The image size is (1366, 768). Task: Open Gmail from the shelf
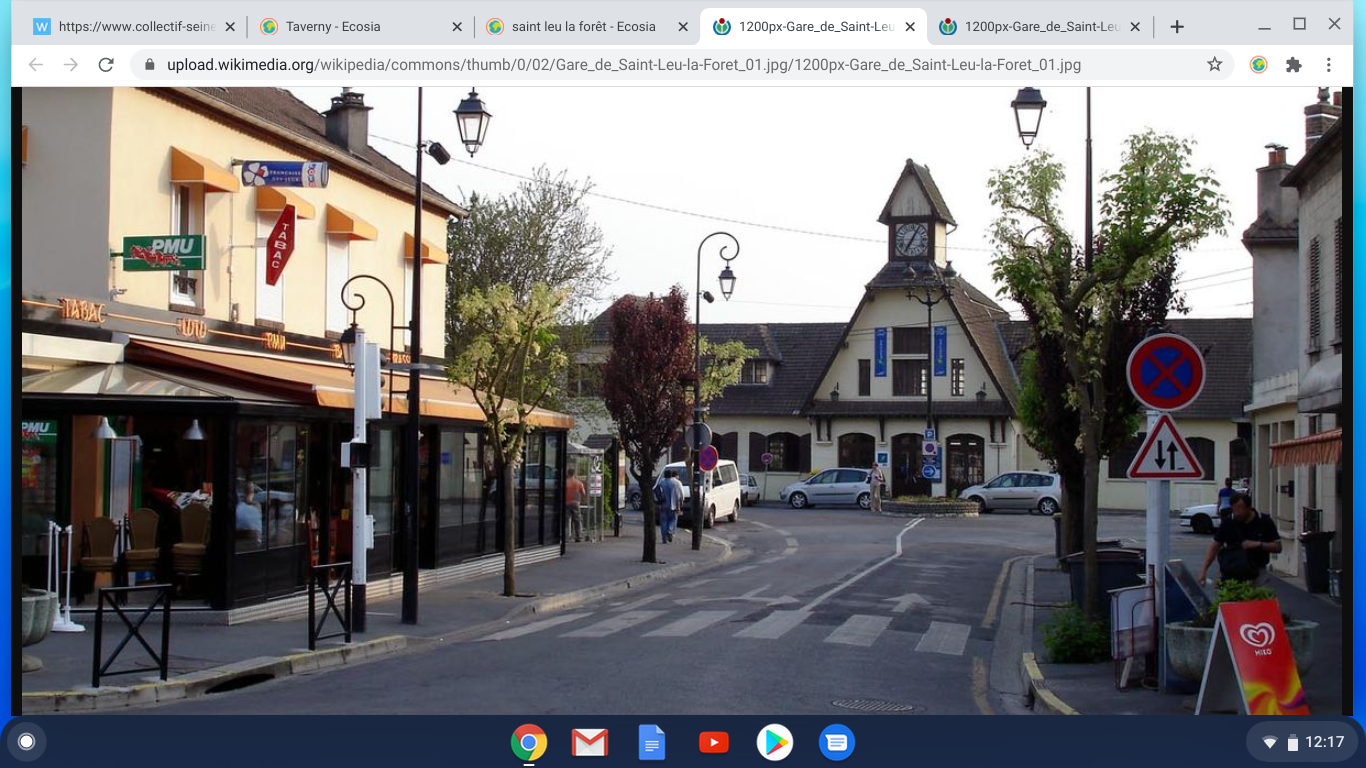point(590,742)
